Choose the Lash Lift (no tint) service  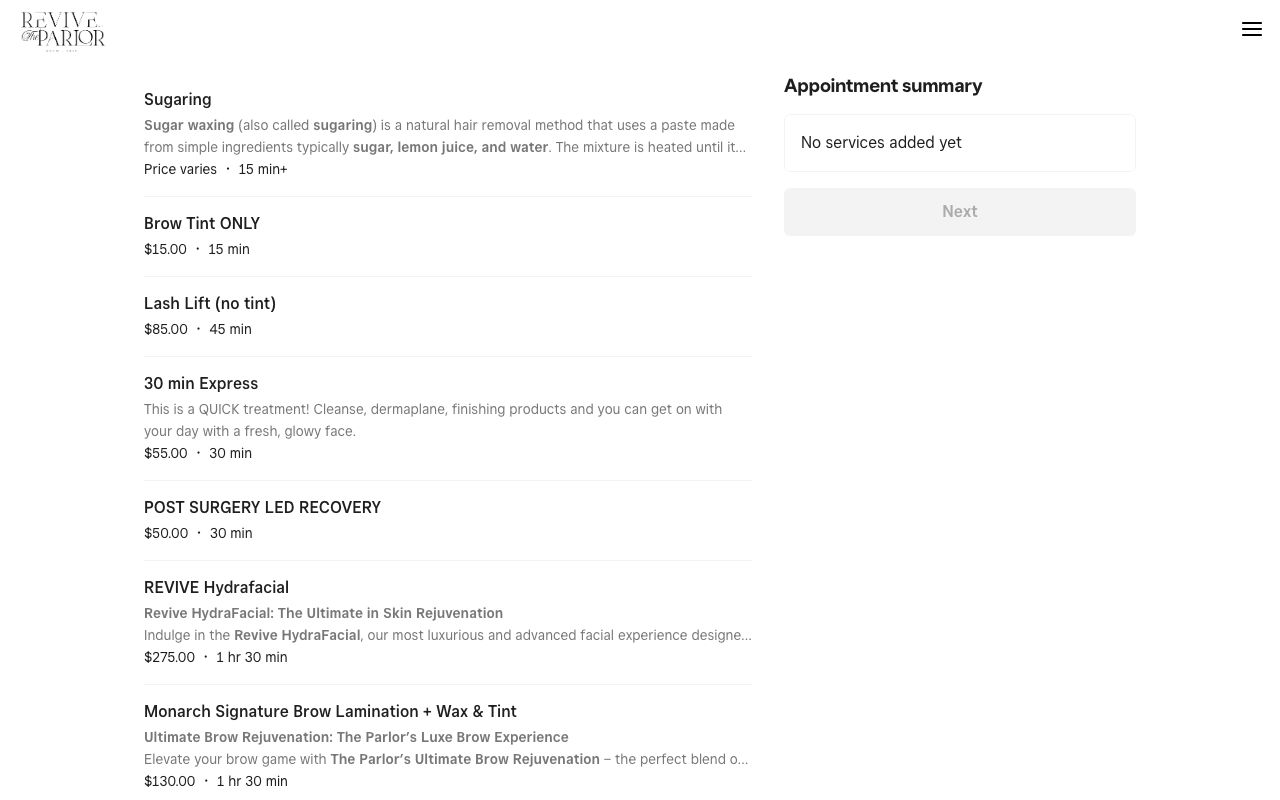pos(210,304)
